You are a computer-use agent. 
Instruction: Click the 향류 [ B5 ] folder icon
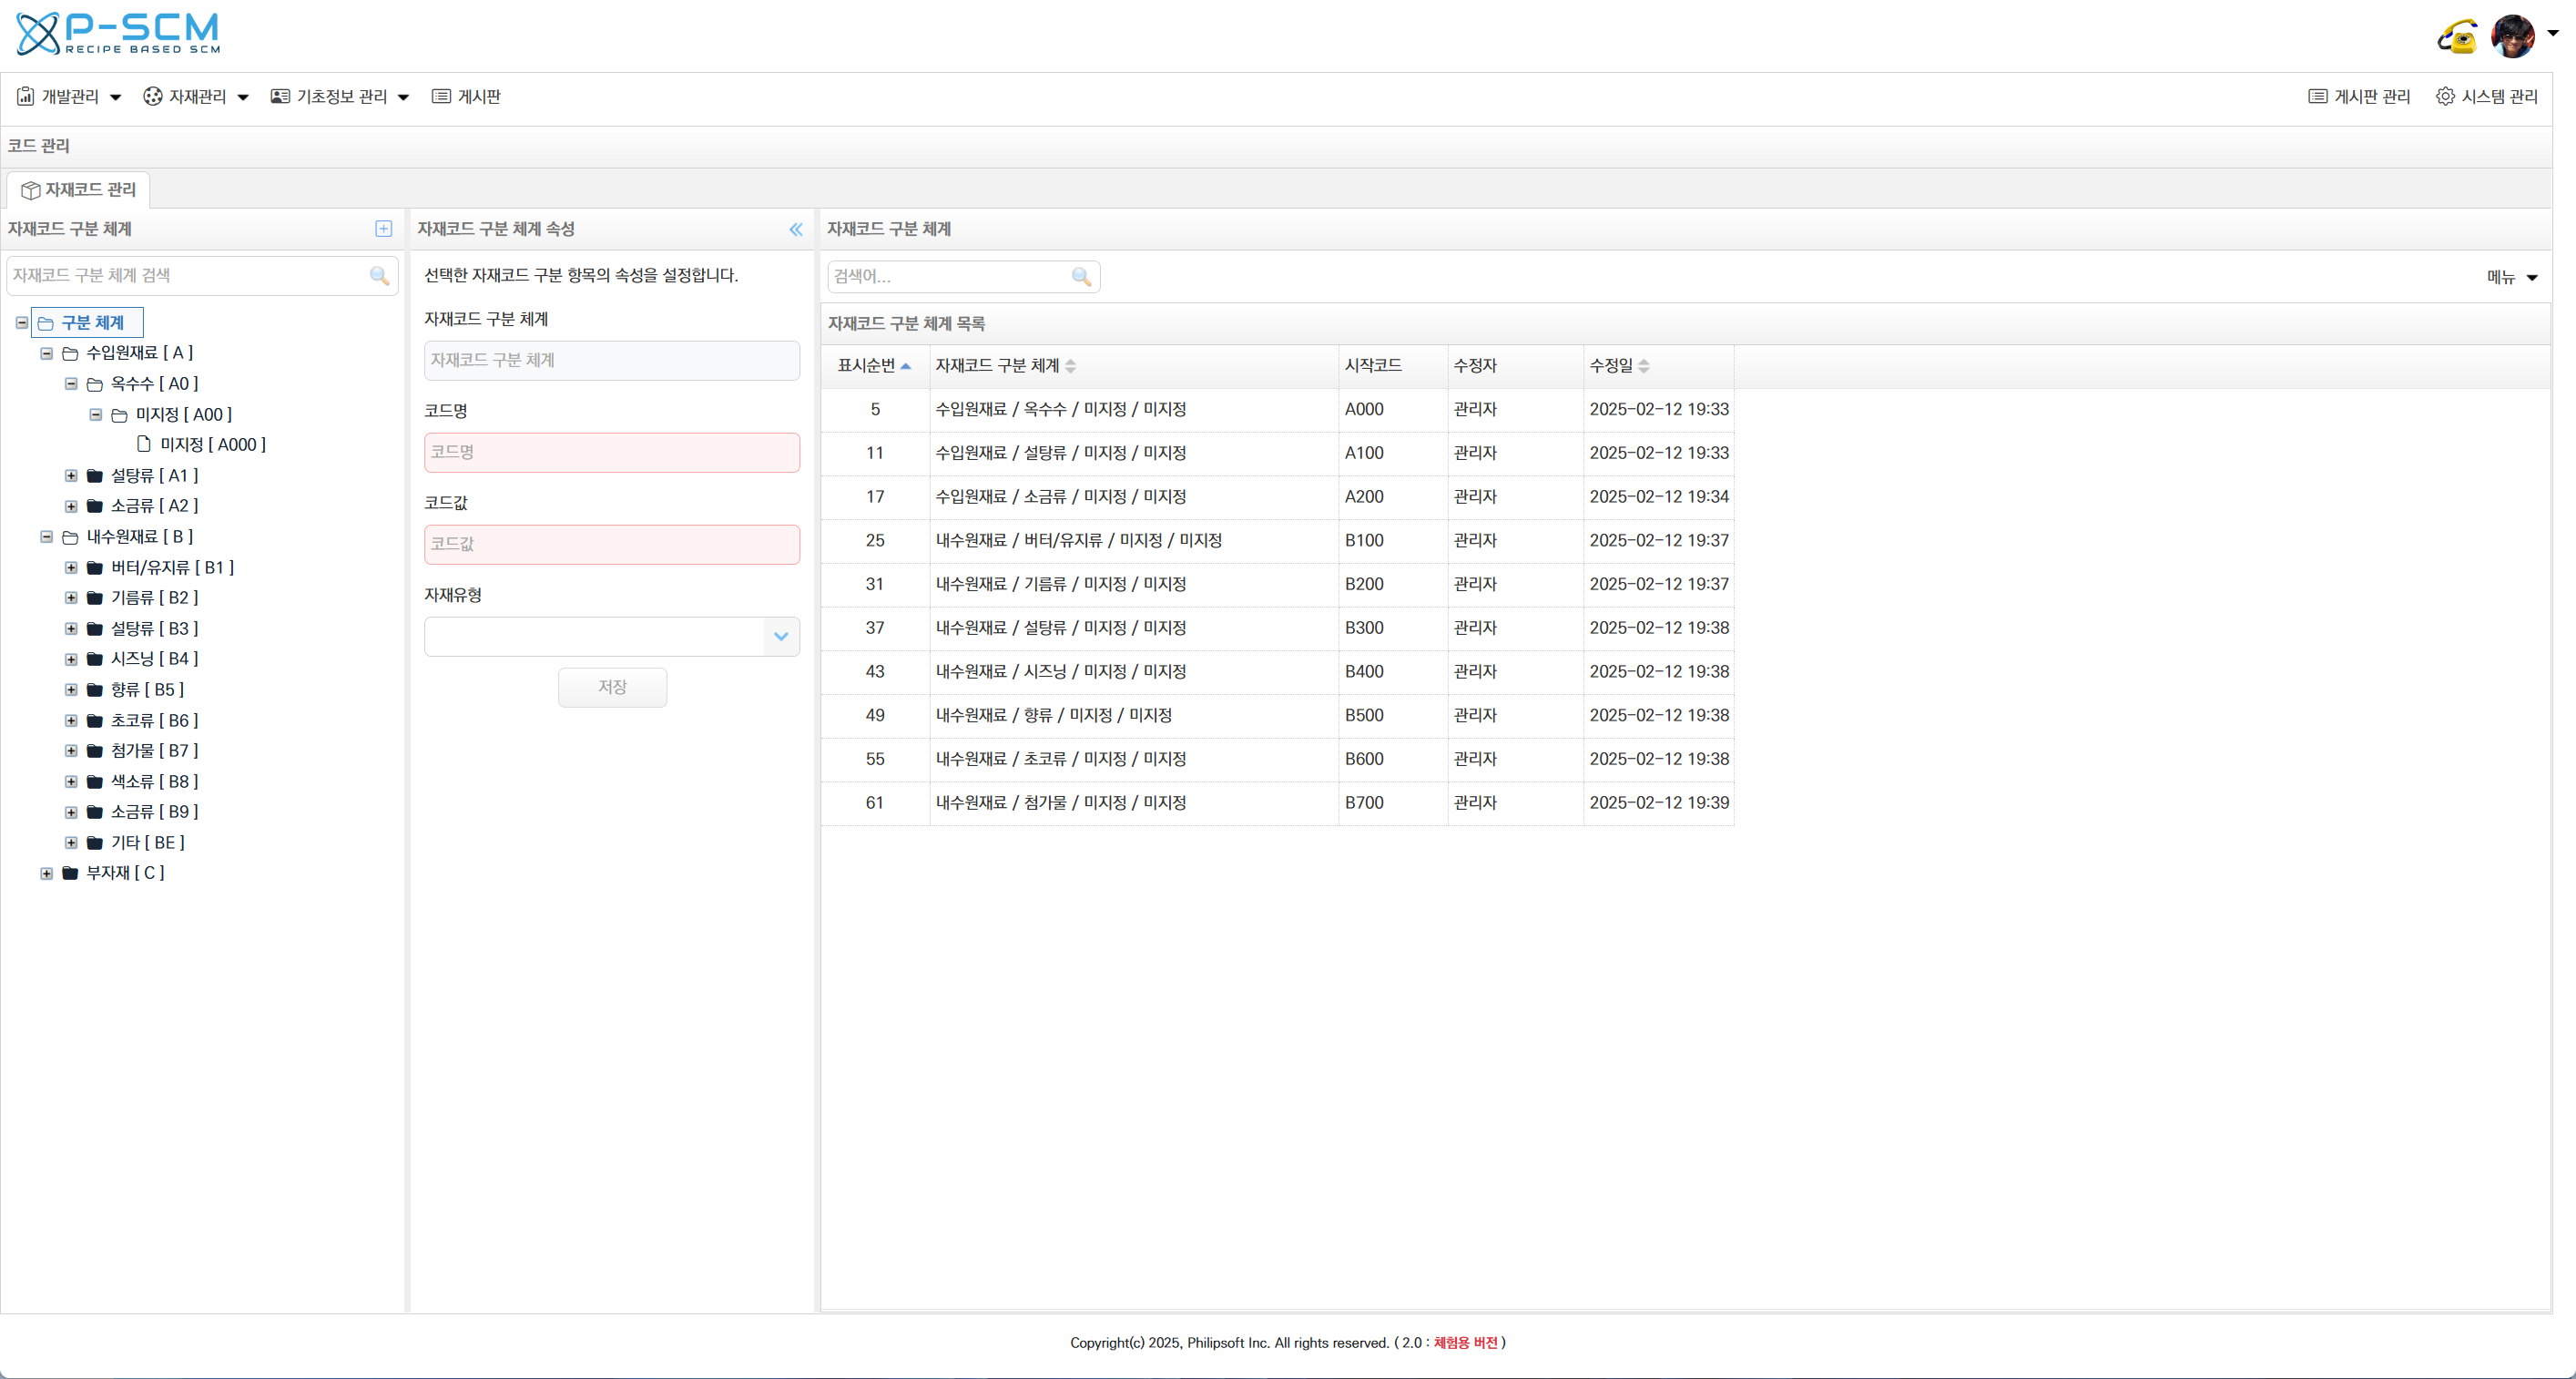95,690
